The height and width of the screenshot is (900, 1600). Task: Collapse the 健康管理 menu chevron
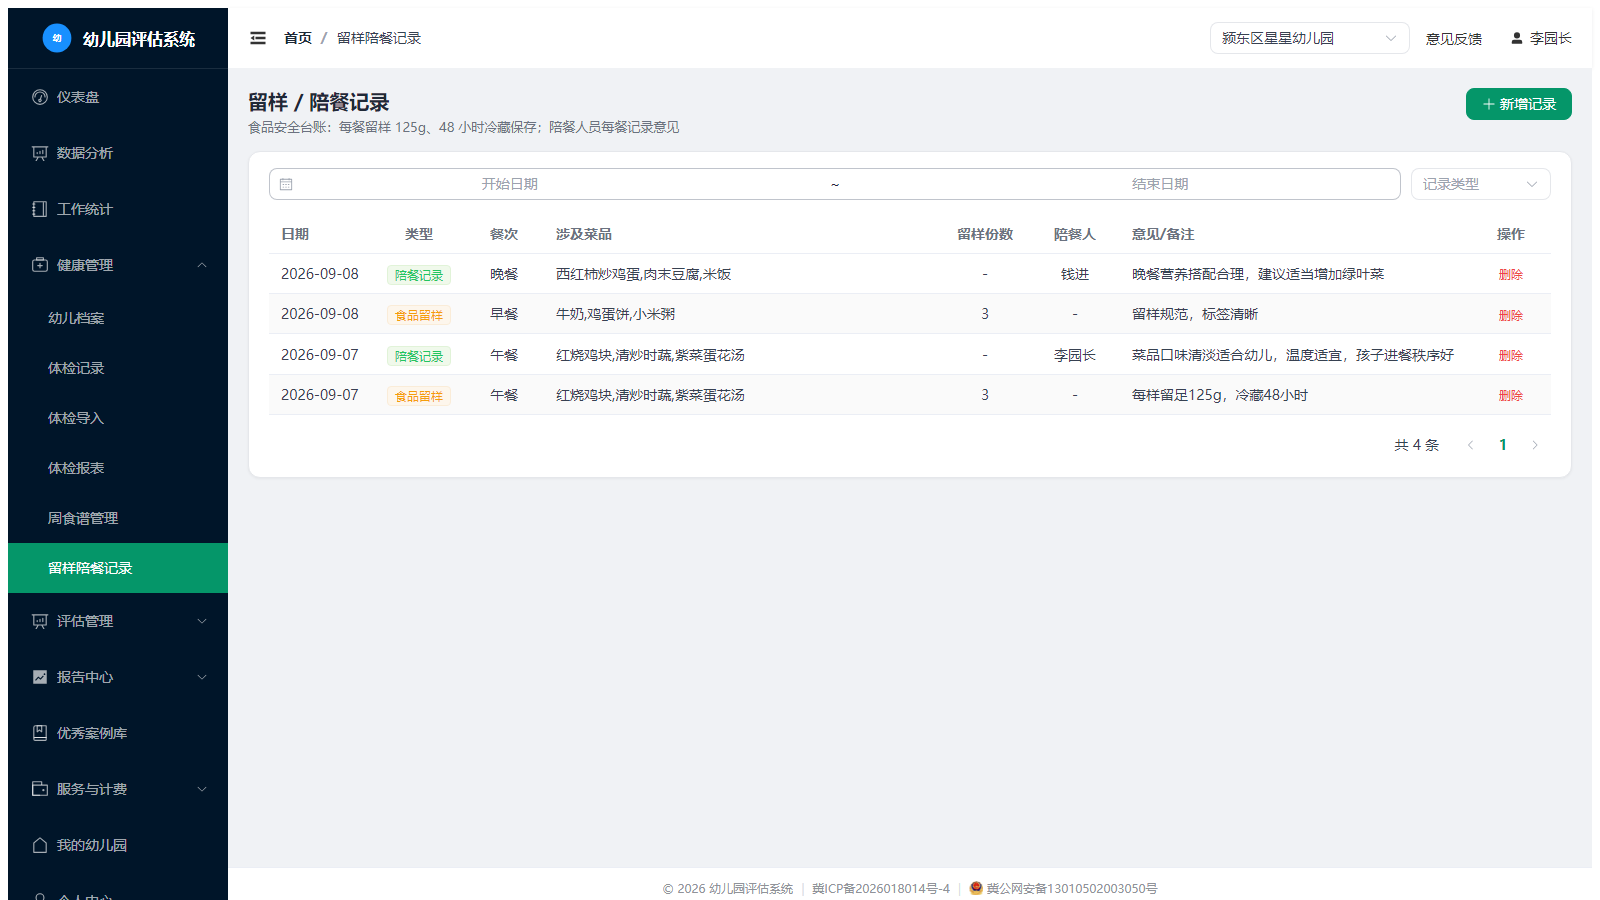tap(202, 265)
